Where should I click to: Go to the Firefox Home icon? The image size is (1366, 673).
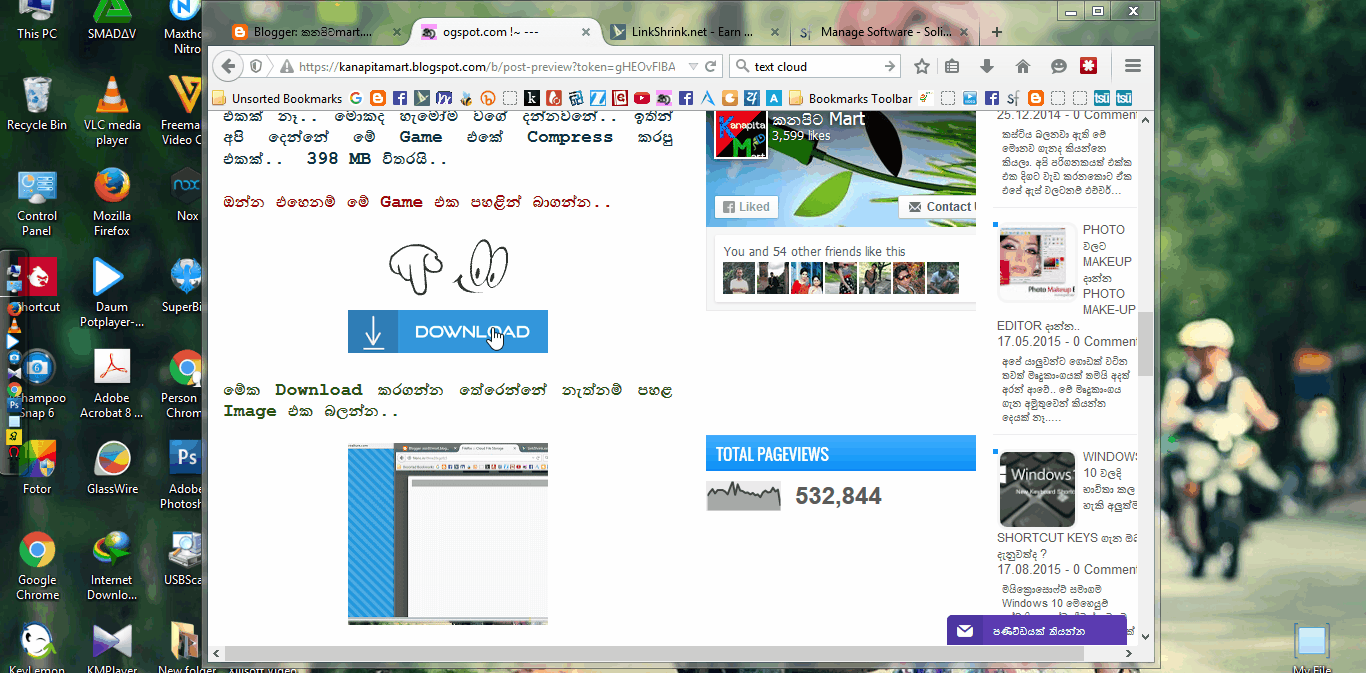click(1022, 66)
